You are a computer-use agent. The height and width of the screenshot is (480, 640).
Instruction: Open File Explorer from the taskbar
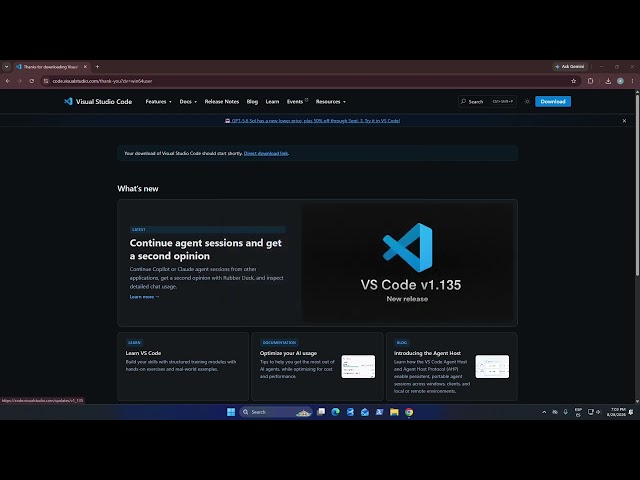pyautogui.click(x=394, y=412)
